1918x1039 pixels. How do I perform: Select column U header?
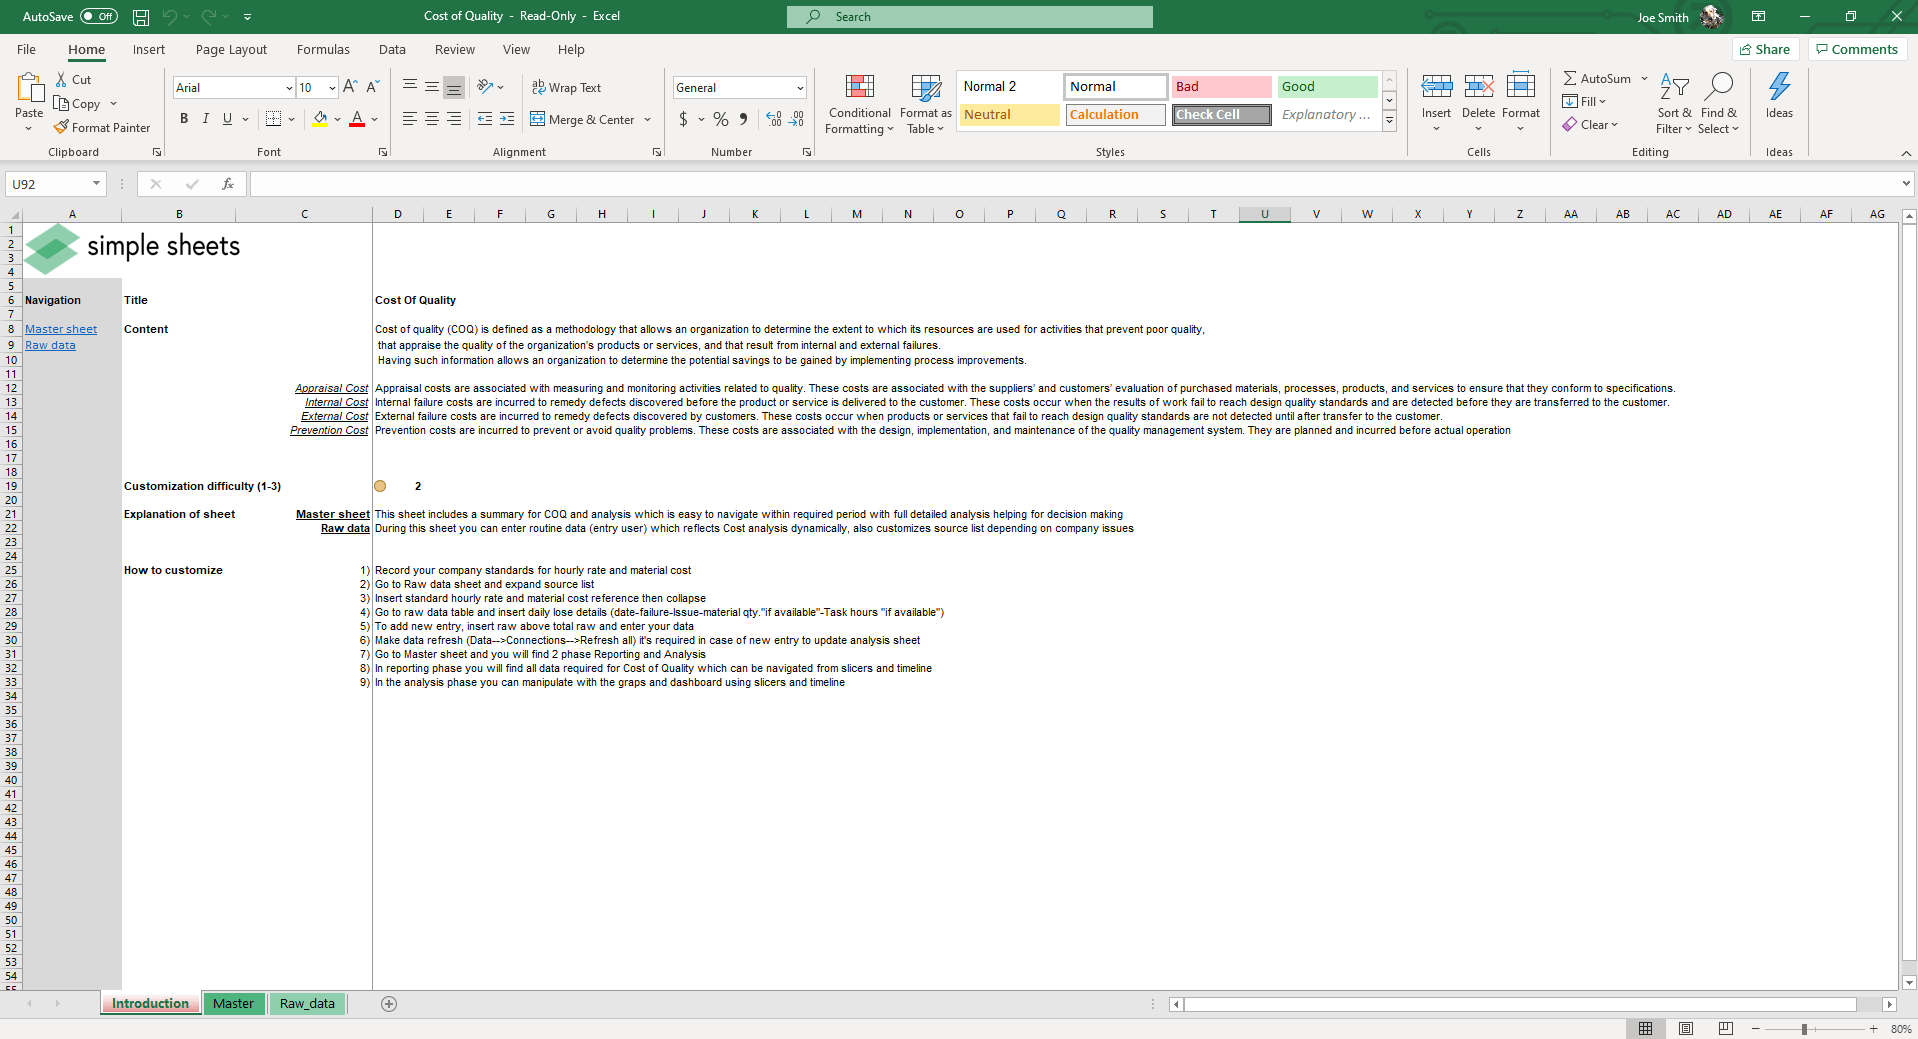tap(1264, 214)
